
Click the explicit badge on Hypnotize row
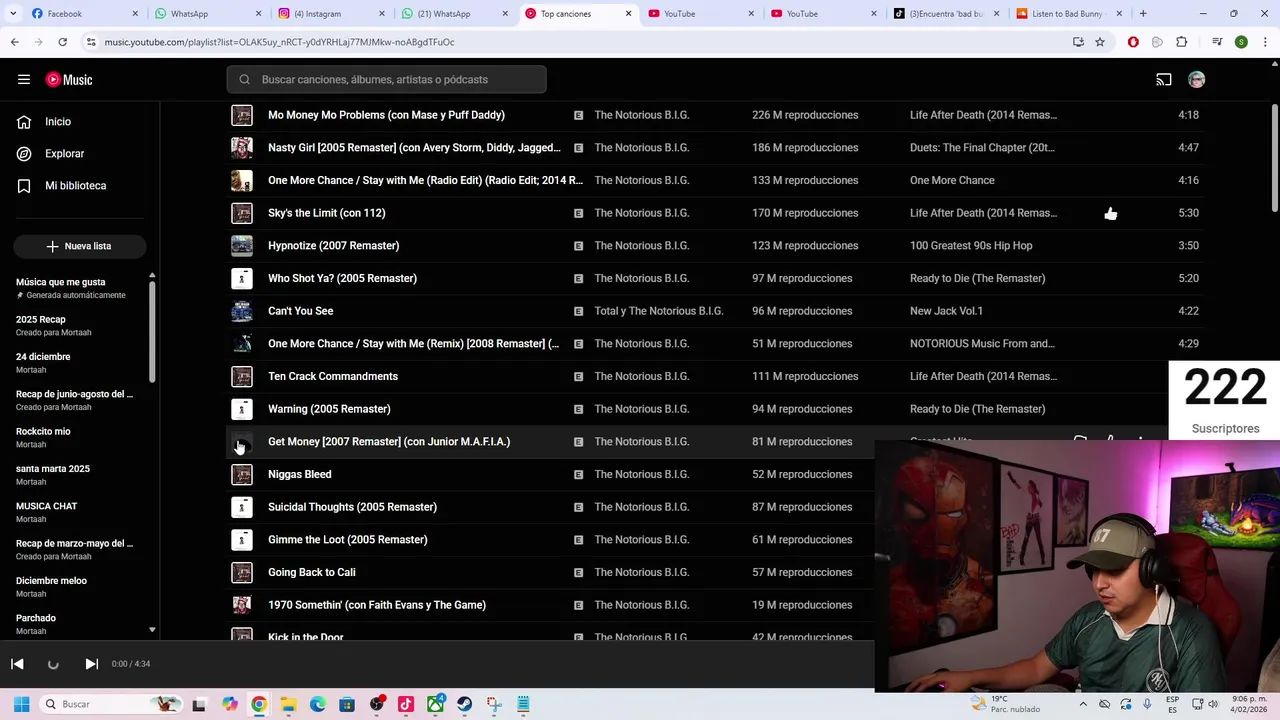coord(578,246)
